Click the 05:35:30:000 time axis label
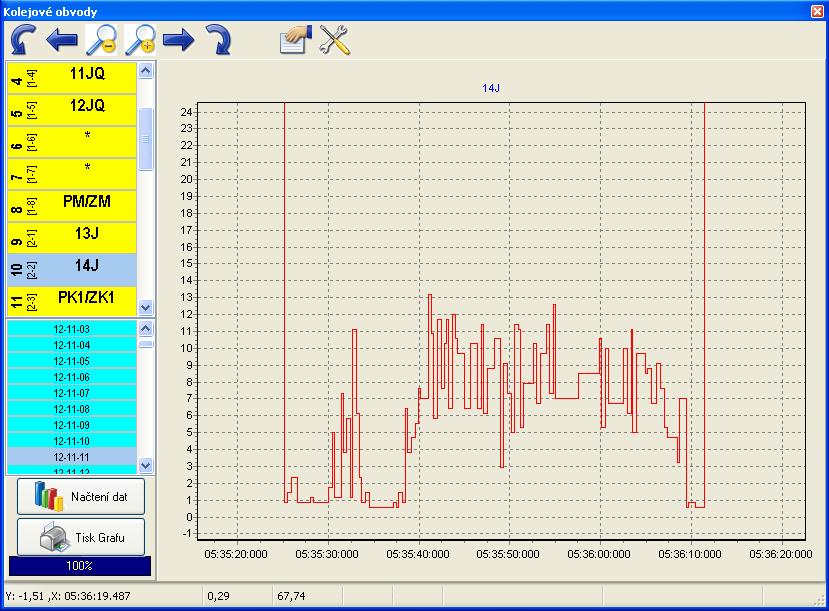This screenshot has width=829, height=611. coord(327,554)
